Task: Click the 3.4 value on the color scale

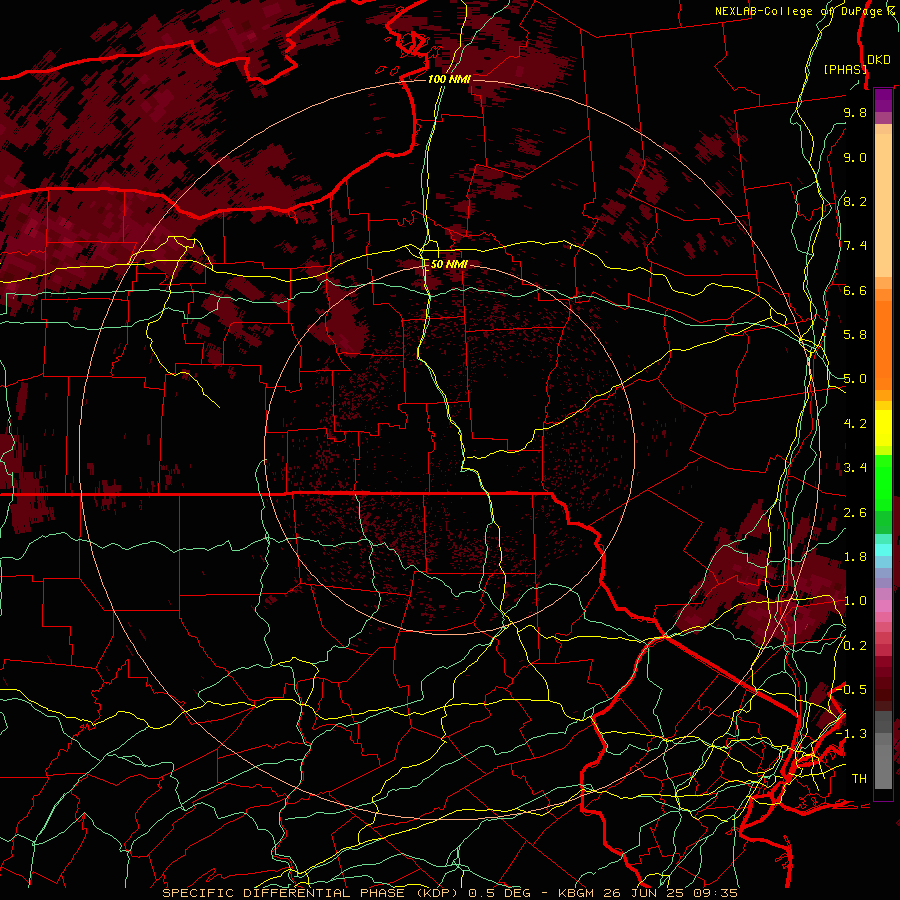Action: 855,468
